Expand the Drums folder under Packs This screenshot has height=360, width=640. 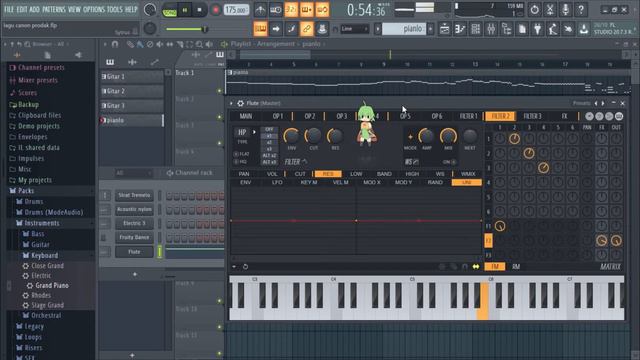pos(33,202)
